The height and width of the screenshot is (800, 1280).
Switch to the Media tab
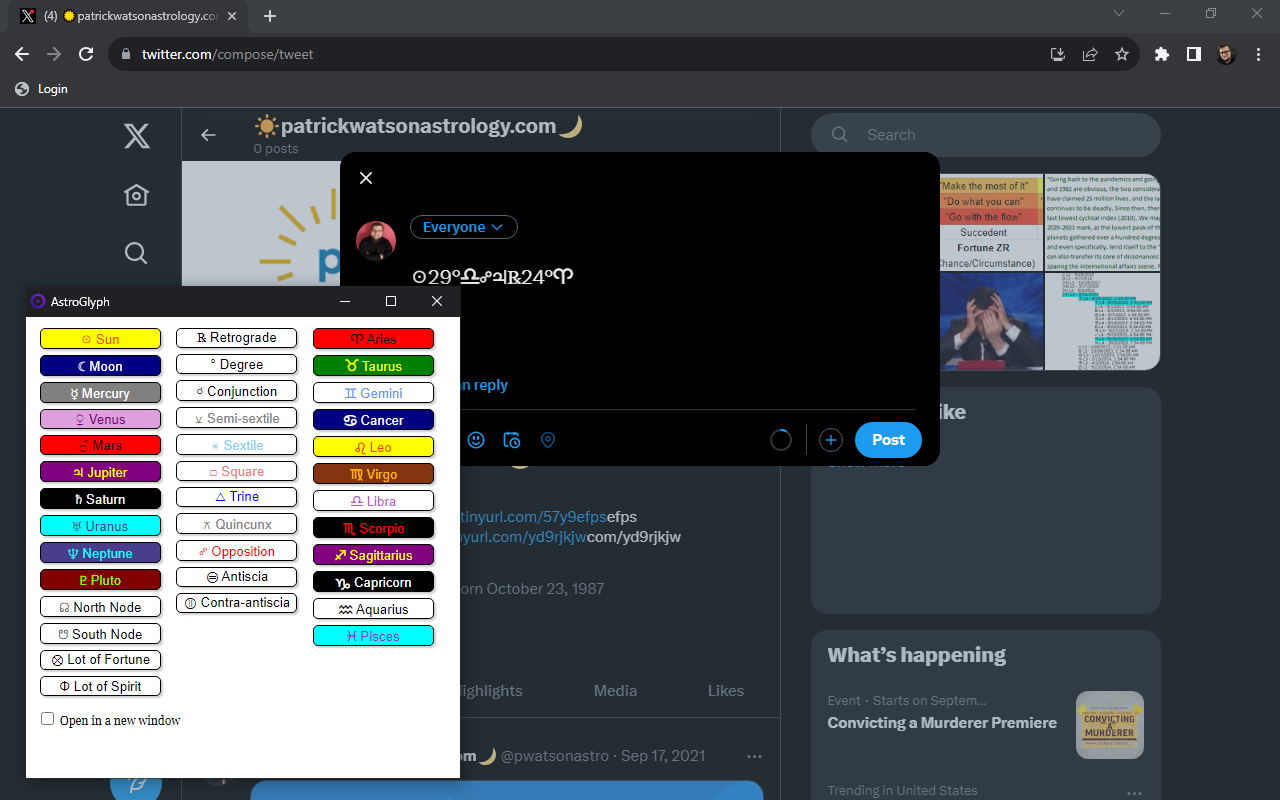[614, 690]
